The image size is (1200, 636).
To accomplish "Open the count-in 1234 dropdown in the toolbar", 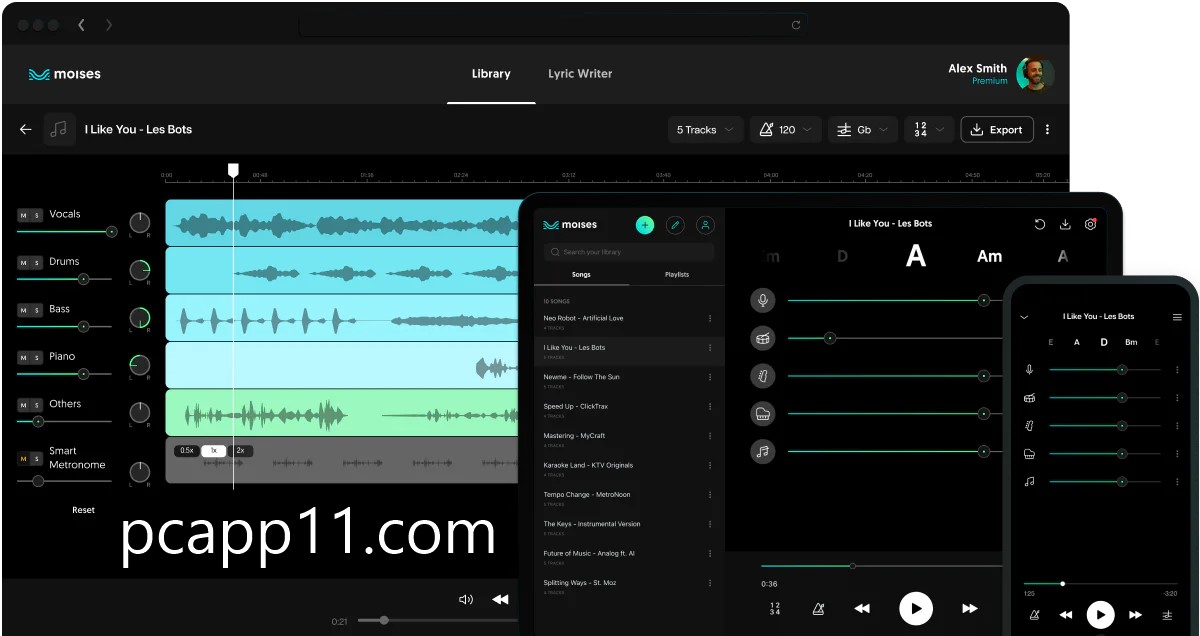I will (929, 130).
